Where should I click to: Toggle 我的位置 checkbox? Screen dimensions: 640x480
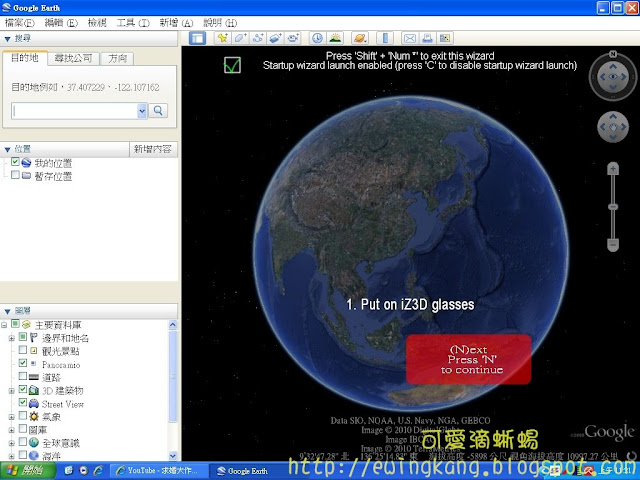tap(15, 162)
